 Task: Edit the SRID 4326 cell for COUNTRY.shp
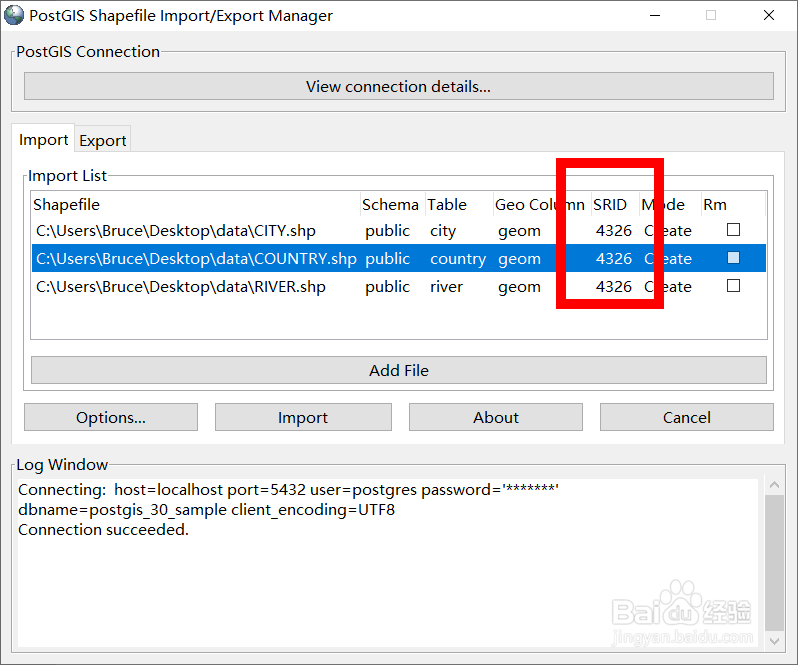tap(614, 259)
